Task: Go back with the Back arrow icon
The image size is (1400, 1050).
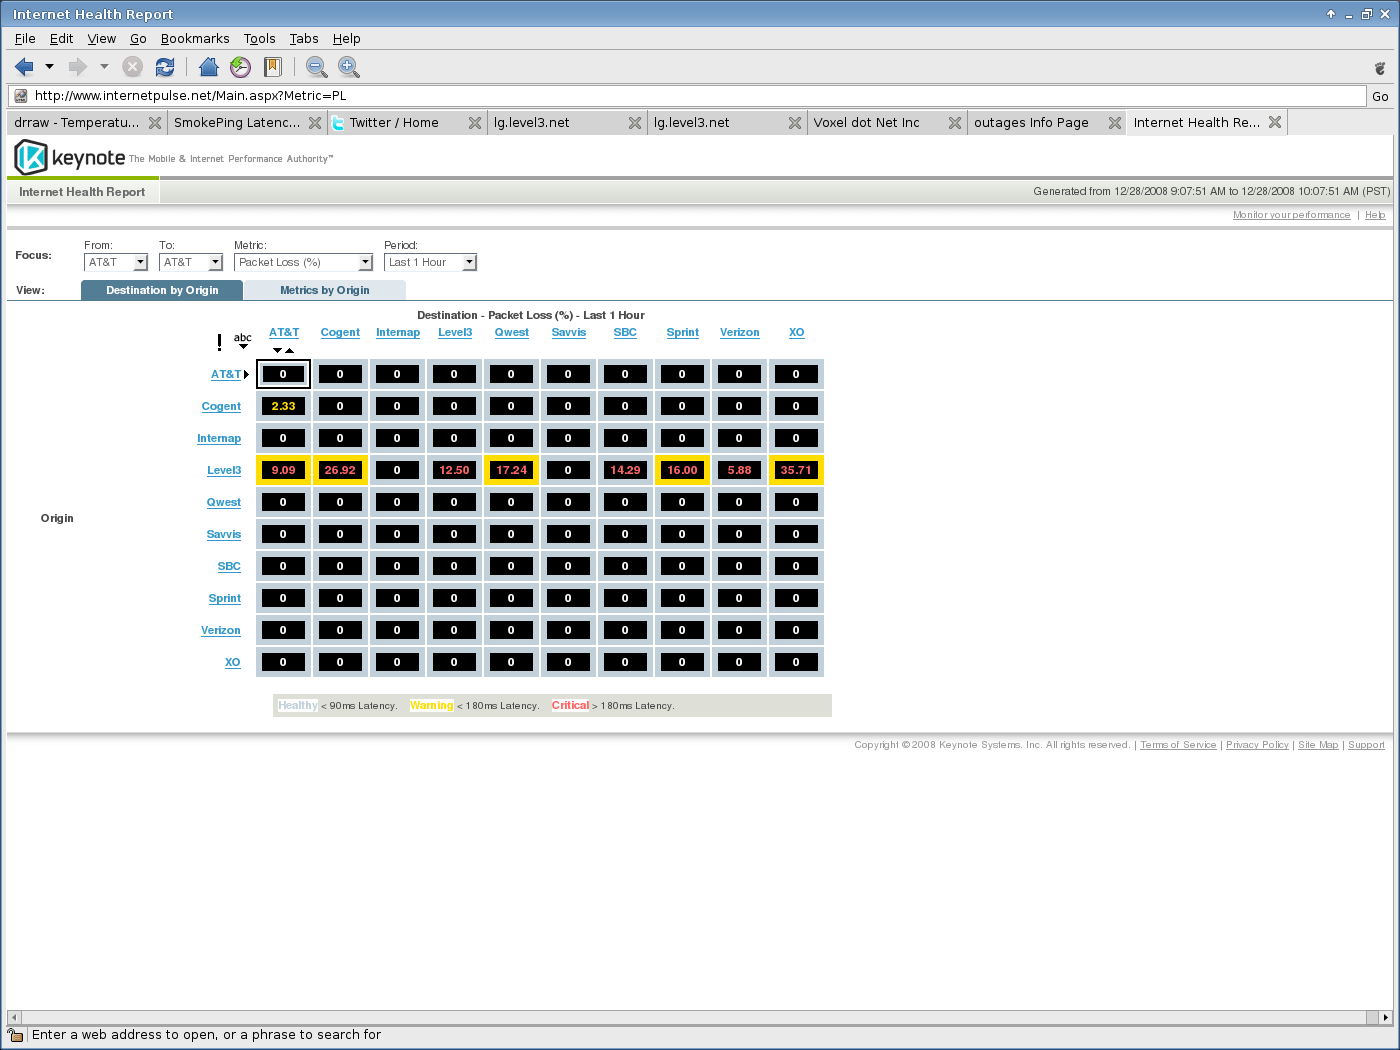Action: [x=24, y=67]
